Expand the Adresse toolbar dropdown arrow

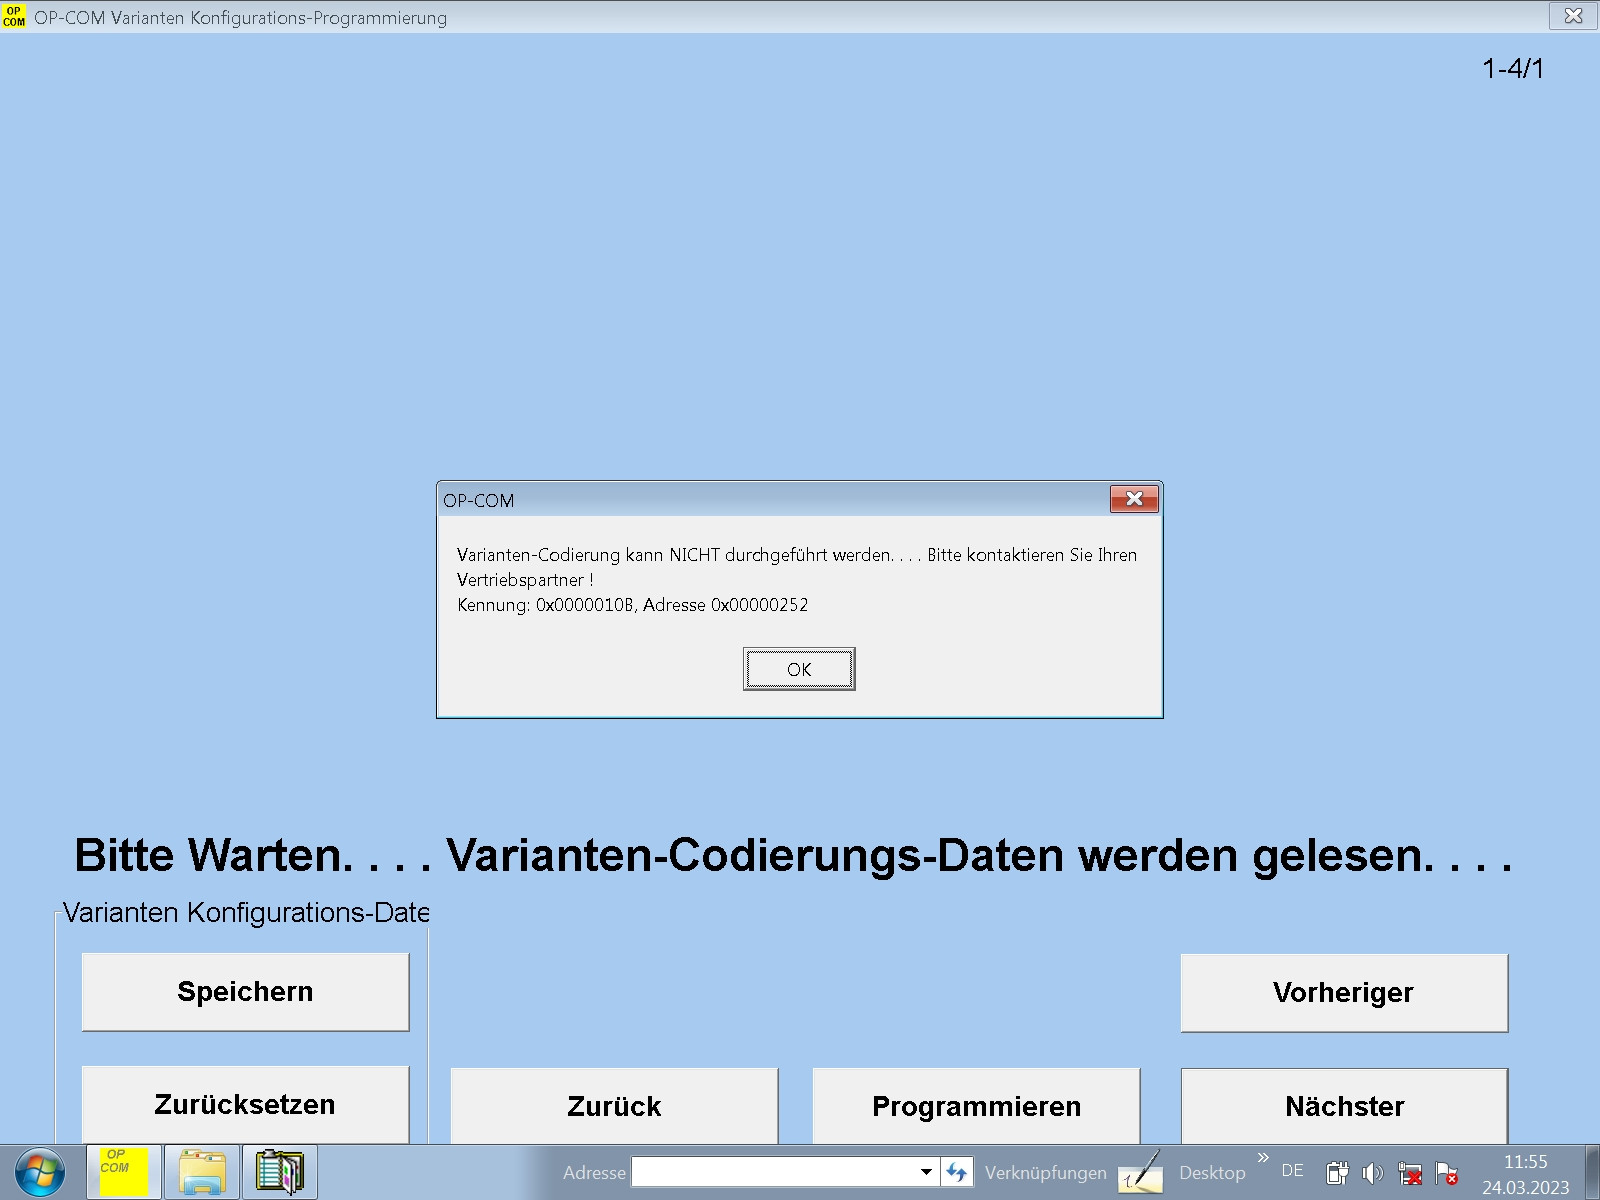pos(926,1172)
